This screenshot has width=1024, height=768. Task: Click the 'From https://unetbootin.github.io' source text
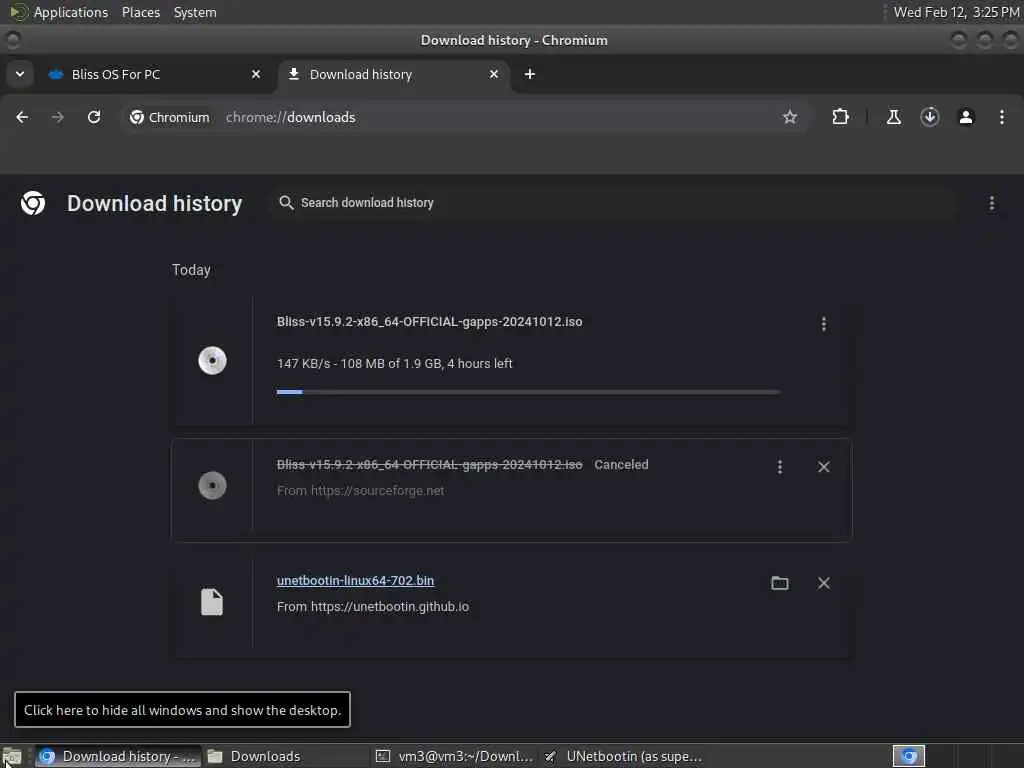pyautogui.click(x=373, y=607)
